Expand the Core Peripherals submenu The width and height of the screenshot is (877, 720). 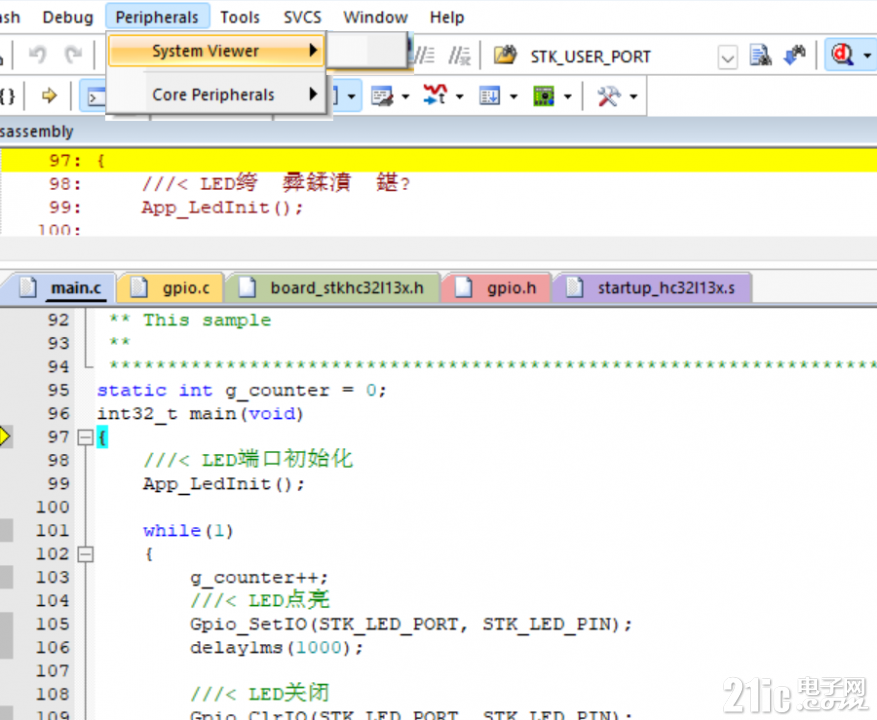pos(216,95)
